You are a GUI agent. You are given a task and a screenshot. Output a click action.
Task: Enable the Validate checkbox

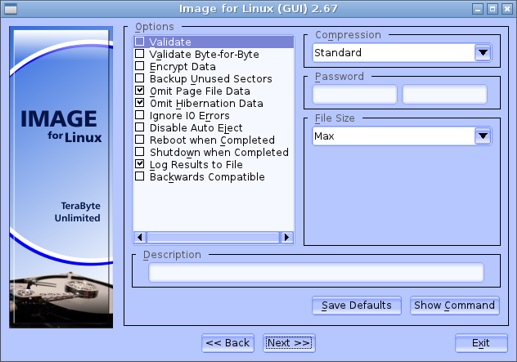click(140, 42)
